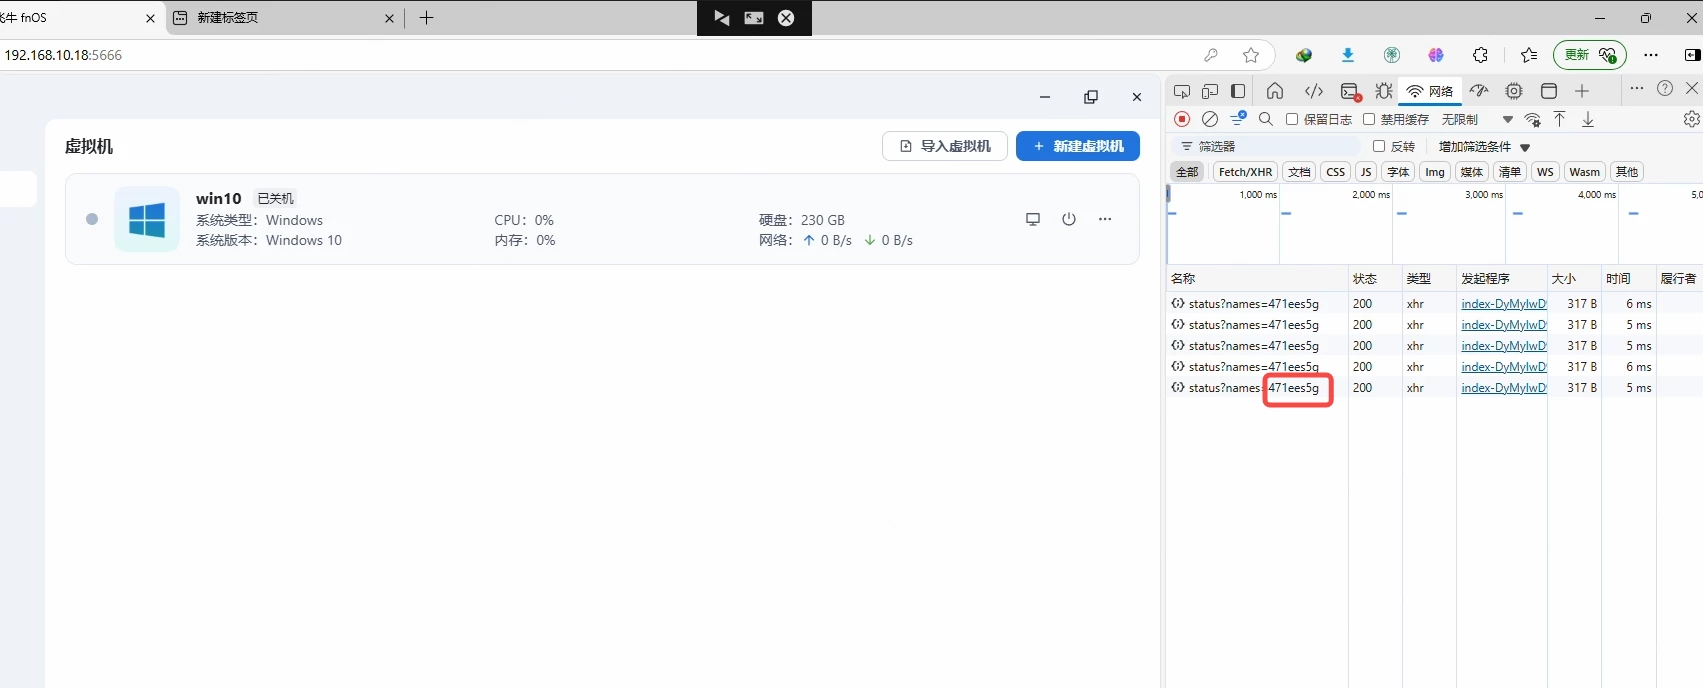Select the 网络 Network tab
The height and width of the screenshot is (688, 1703).
click(1430, 91)
